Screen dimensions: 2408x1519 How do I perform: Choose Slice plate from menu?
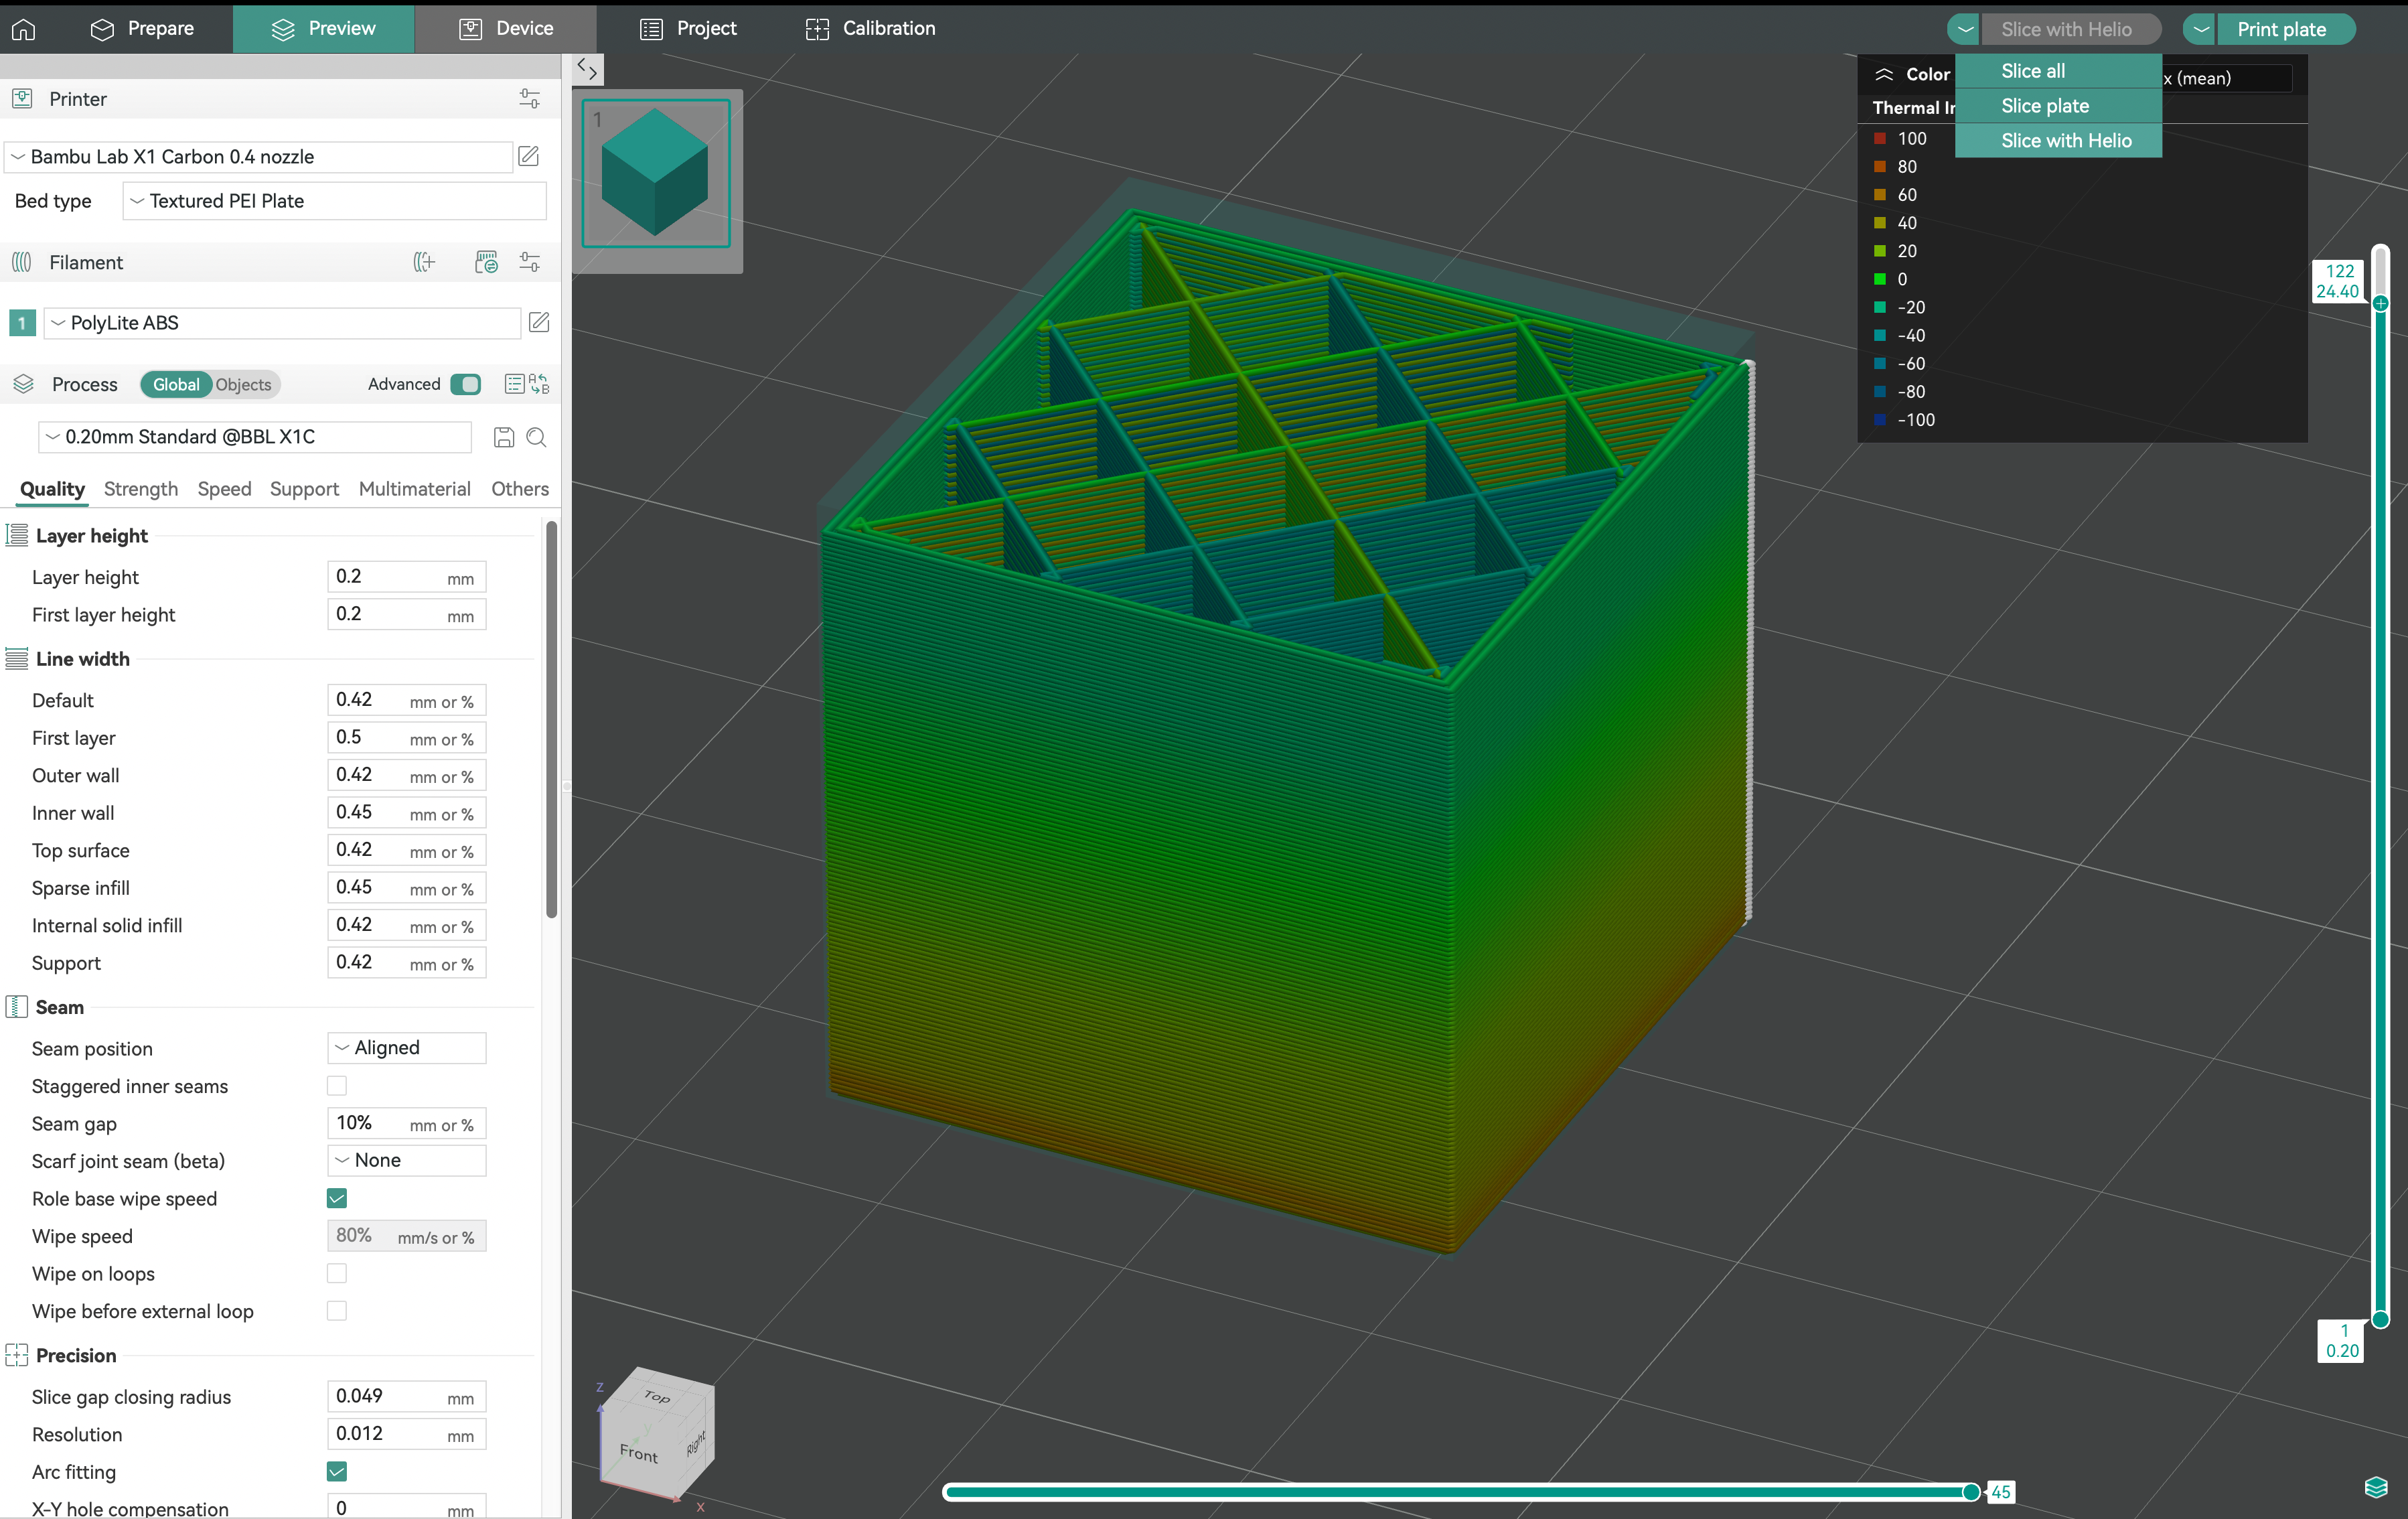coord(2058,106)
